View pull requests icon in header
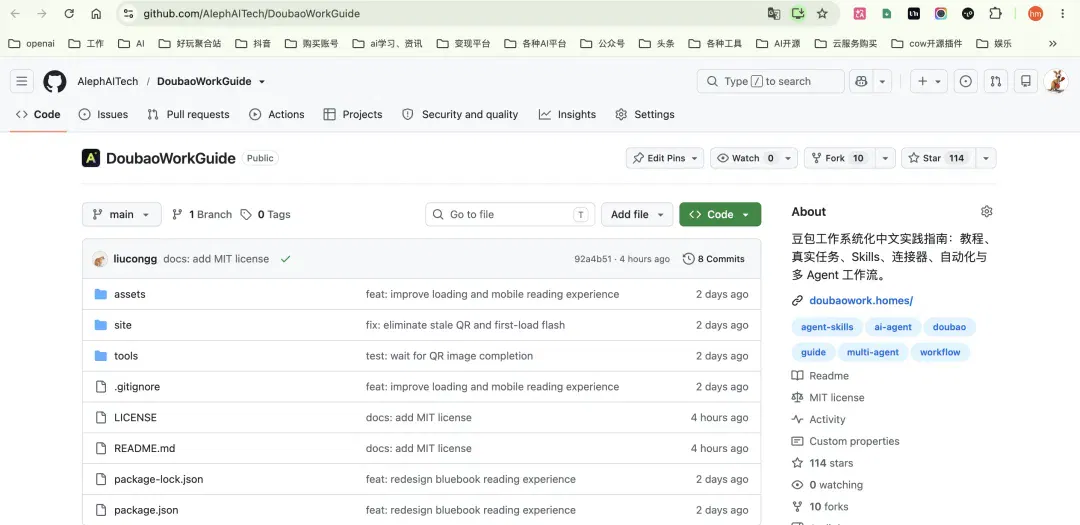This screenshot has height=525, width=1080. [x=995, y=81]
